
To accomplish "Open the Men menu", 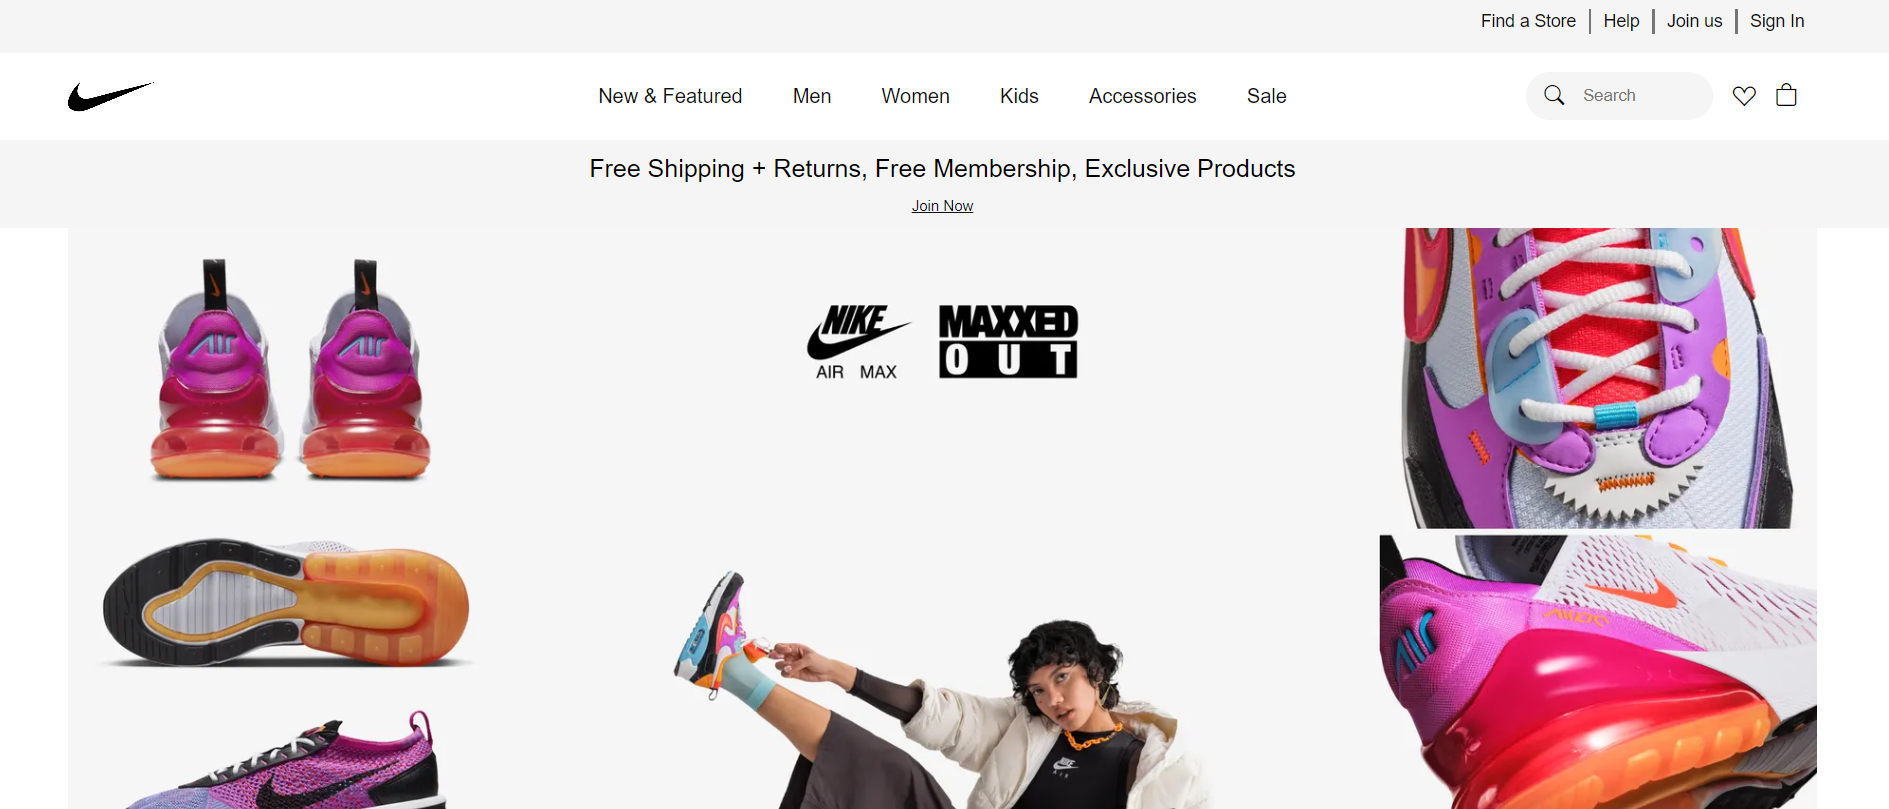I will point(812,96).
